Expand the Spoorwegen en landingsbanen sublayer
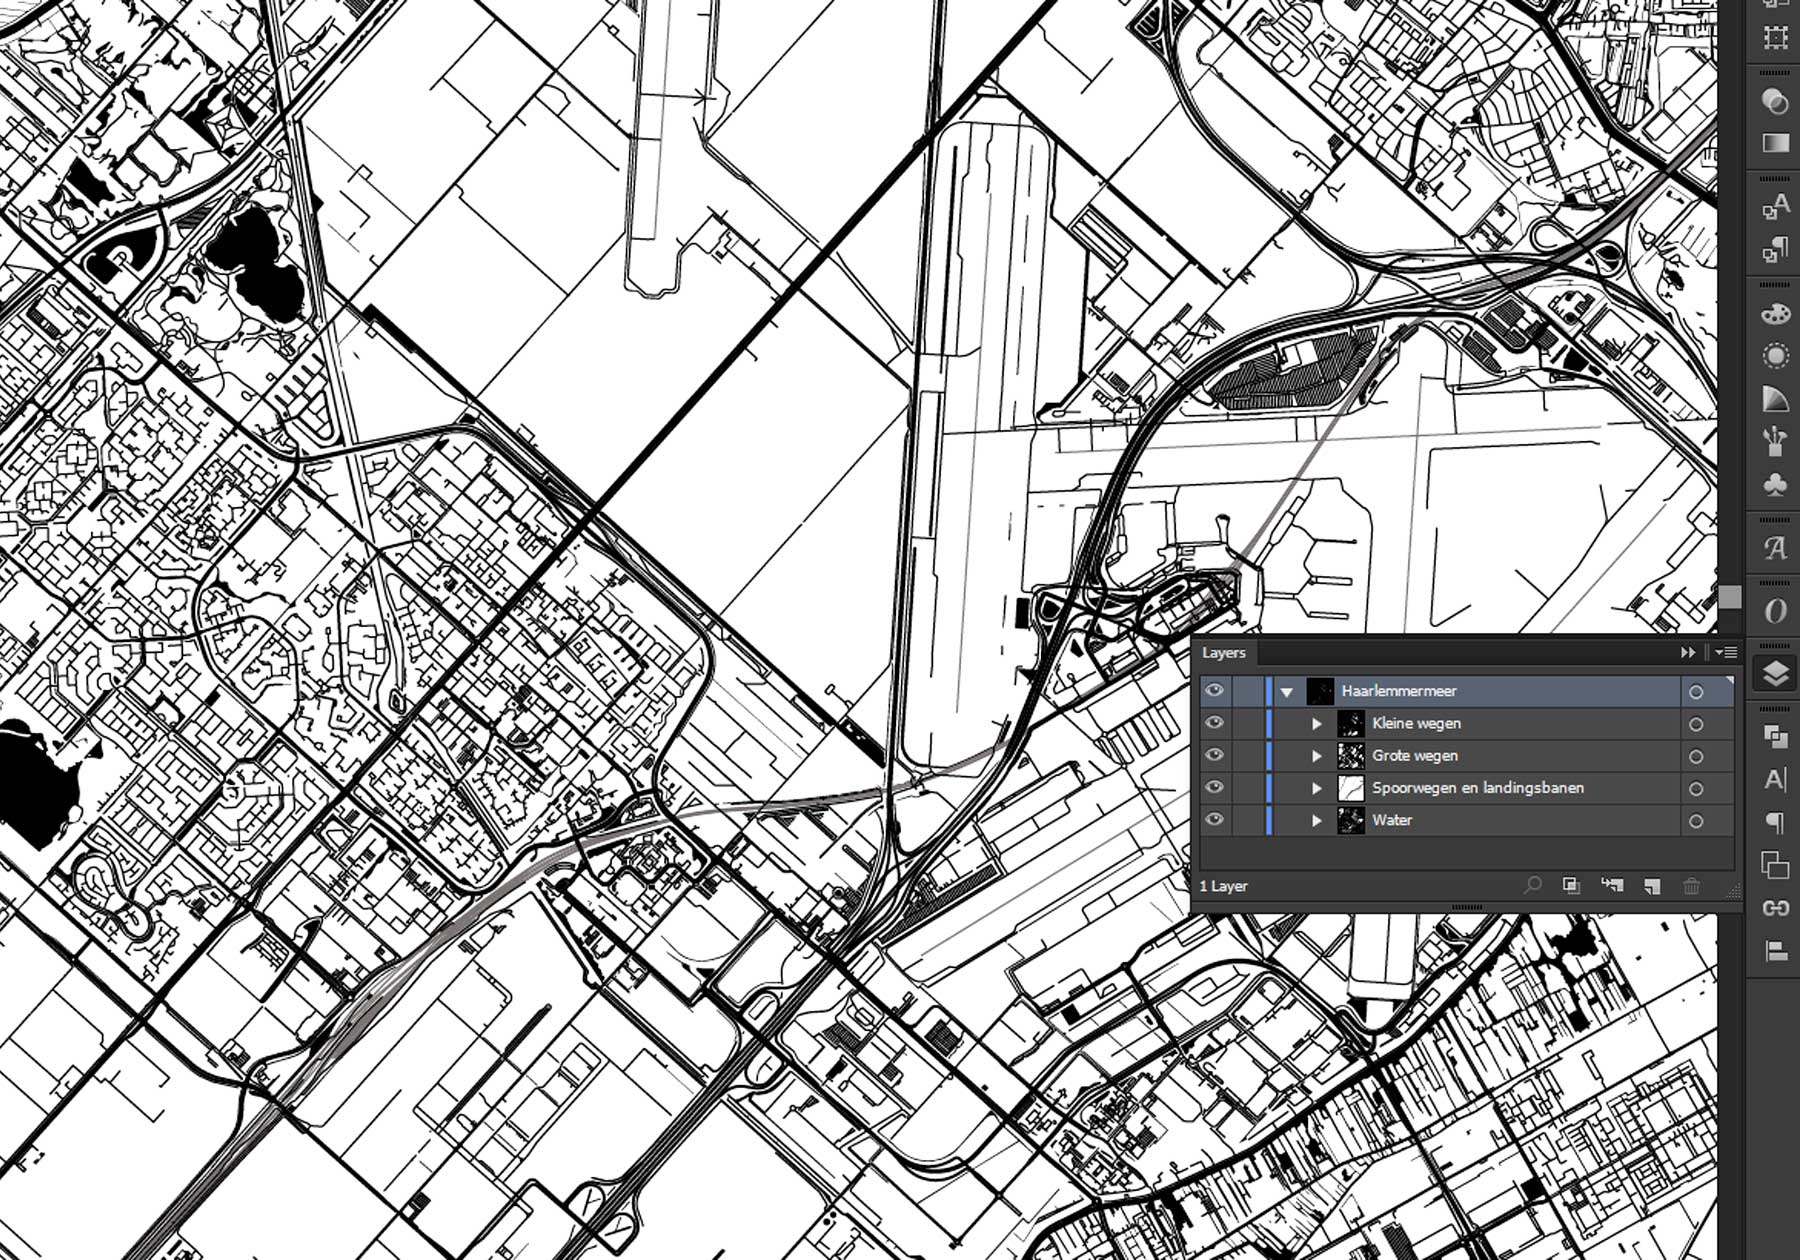This screenshot has height=1260, width=1800. click(x=1317, y=789)
